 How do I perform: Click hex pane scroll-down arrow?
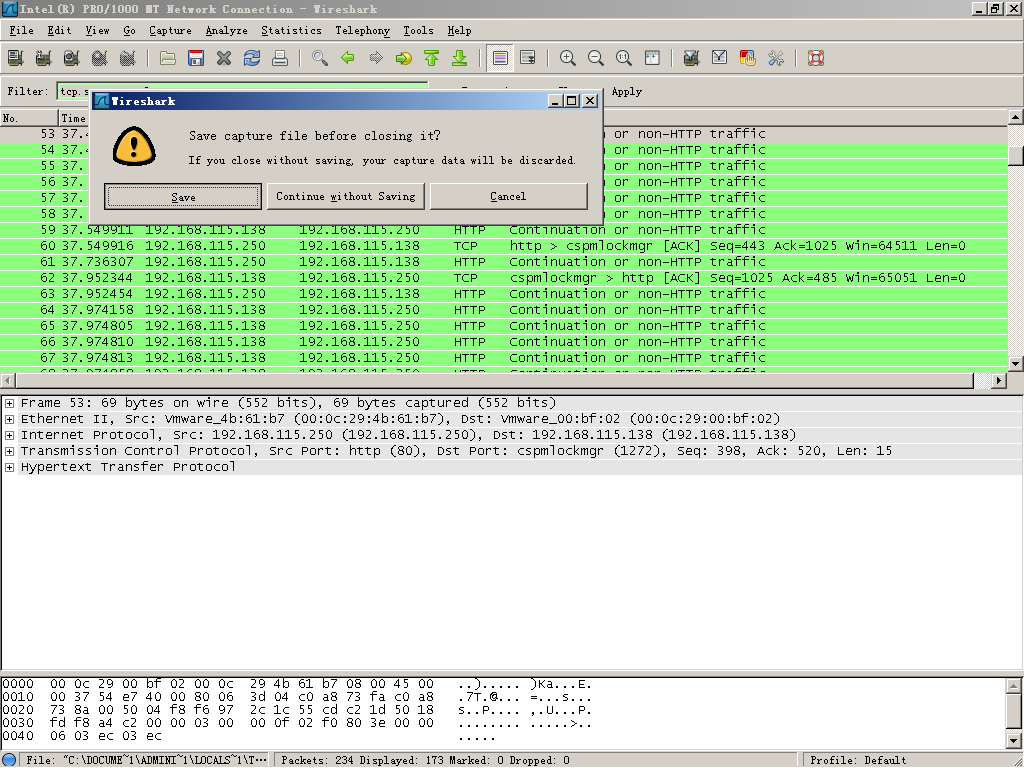point(1014,741)
